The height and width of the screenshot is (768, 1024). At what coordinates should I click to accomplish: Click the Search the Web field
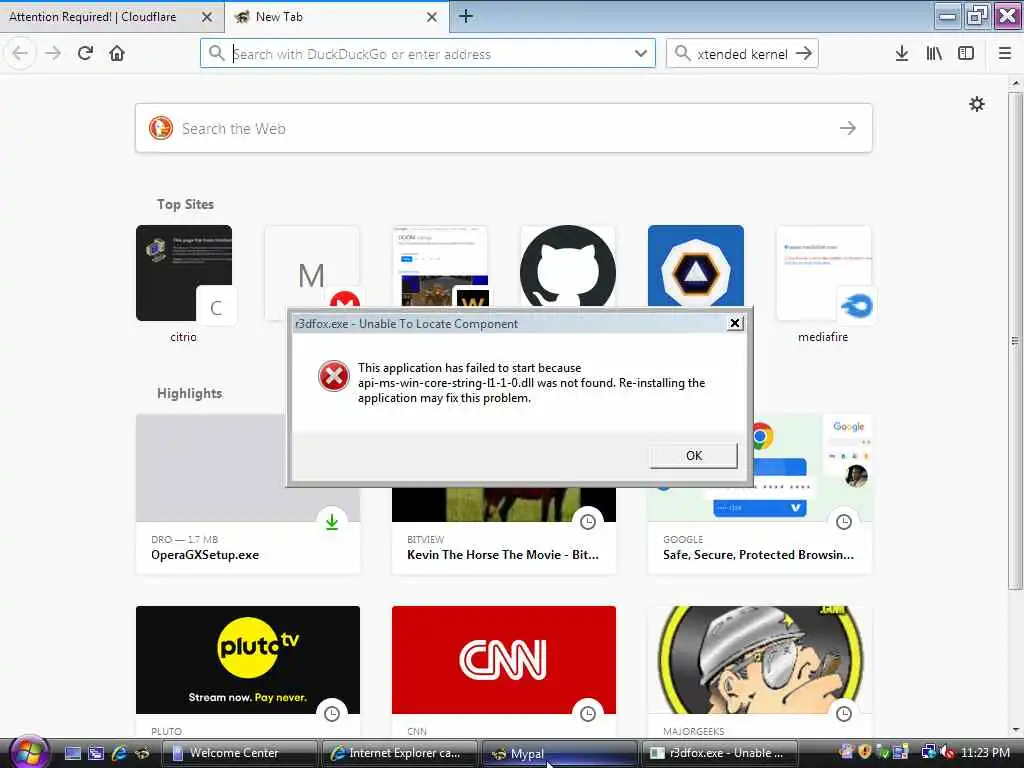(504, 128)
